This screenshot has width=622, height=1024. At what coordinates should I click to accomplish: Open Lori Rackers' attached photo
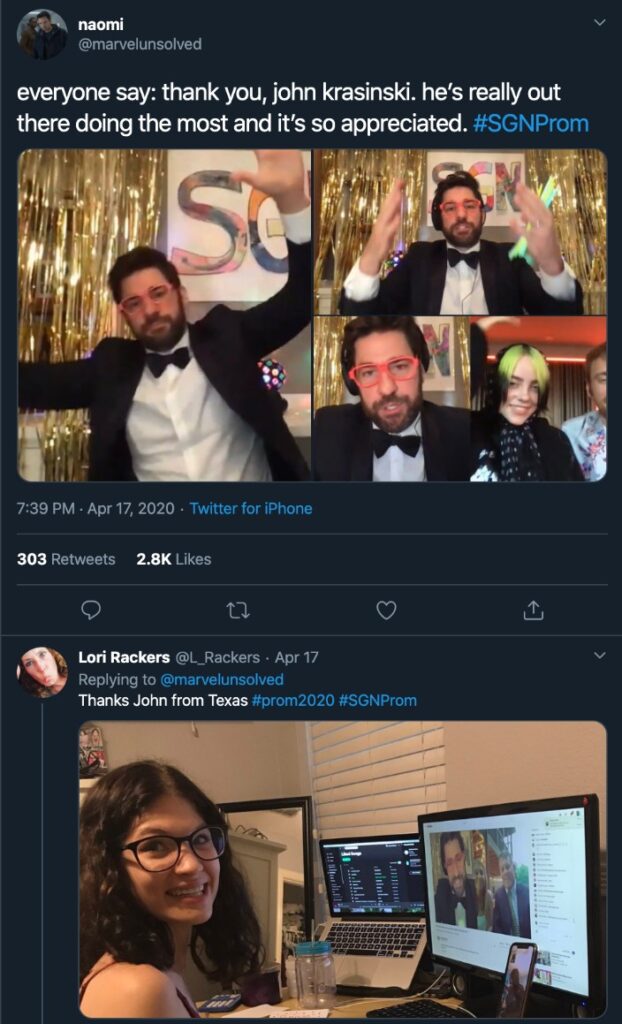coord(342,869)
